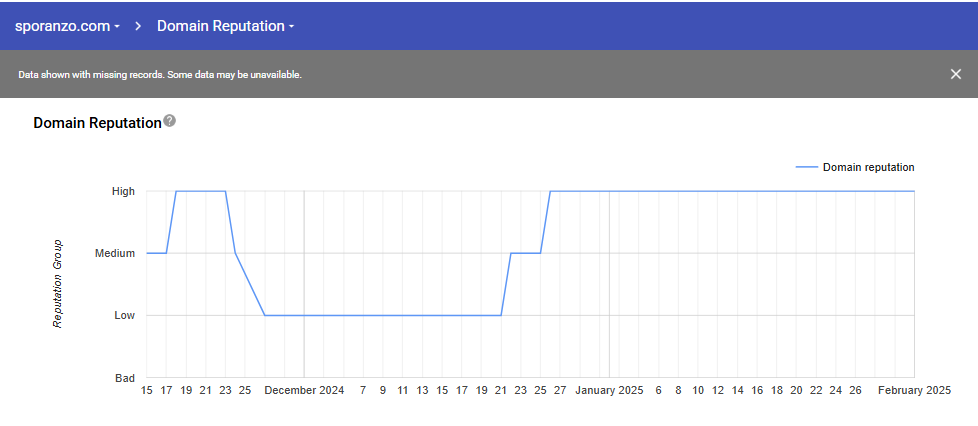Screen dimensions: 978x426
Task: Click the blue line swatch in legend
Action: (x=806, y=168)
